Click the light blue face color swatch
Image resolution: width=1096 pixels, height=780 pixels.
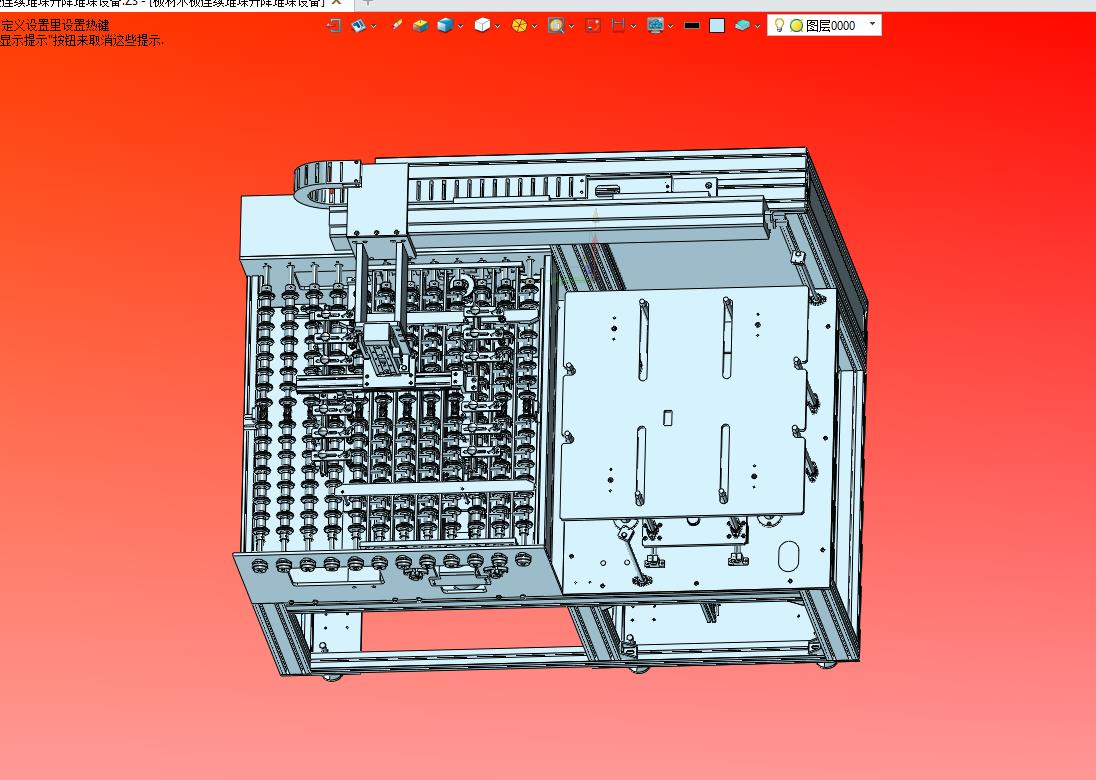point(717,26)
